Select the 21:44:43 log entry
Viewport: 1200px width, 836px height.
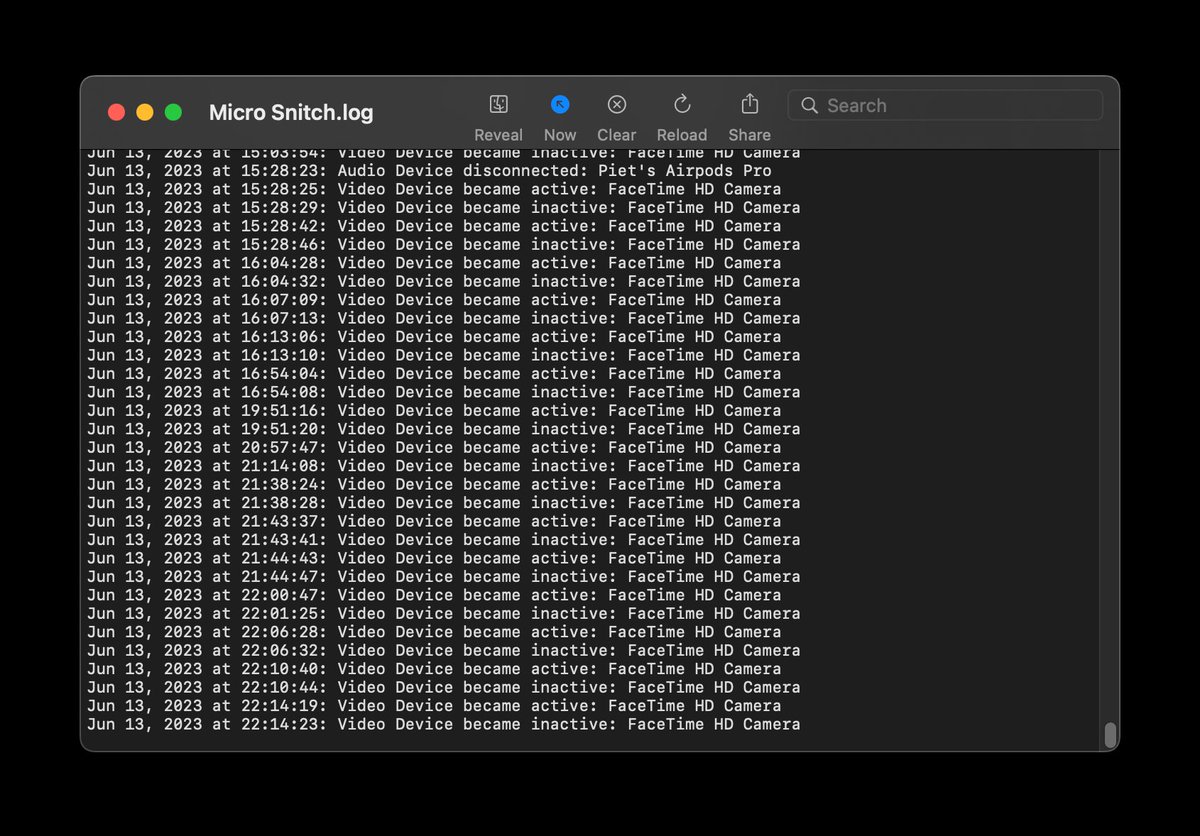[x=434, y=558]
